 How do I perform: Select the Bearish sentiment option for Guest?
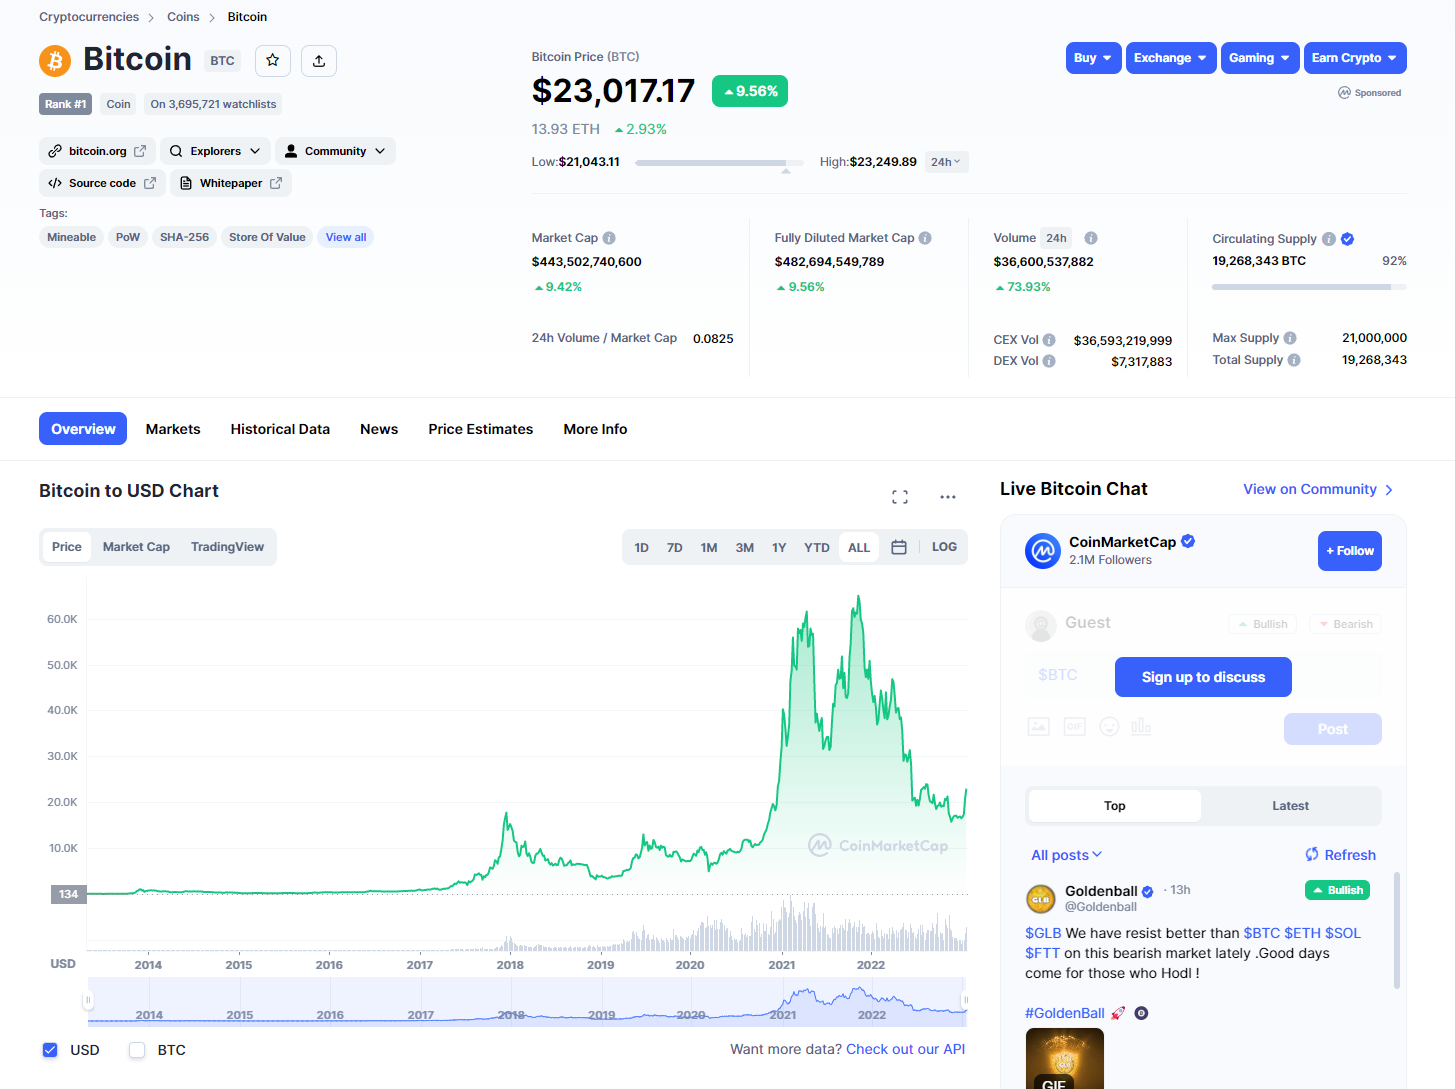pyautogui.click(x=1345, y=624)
